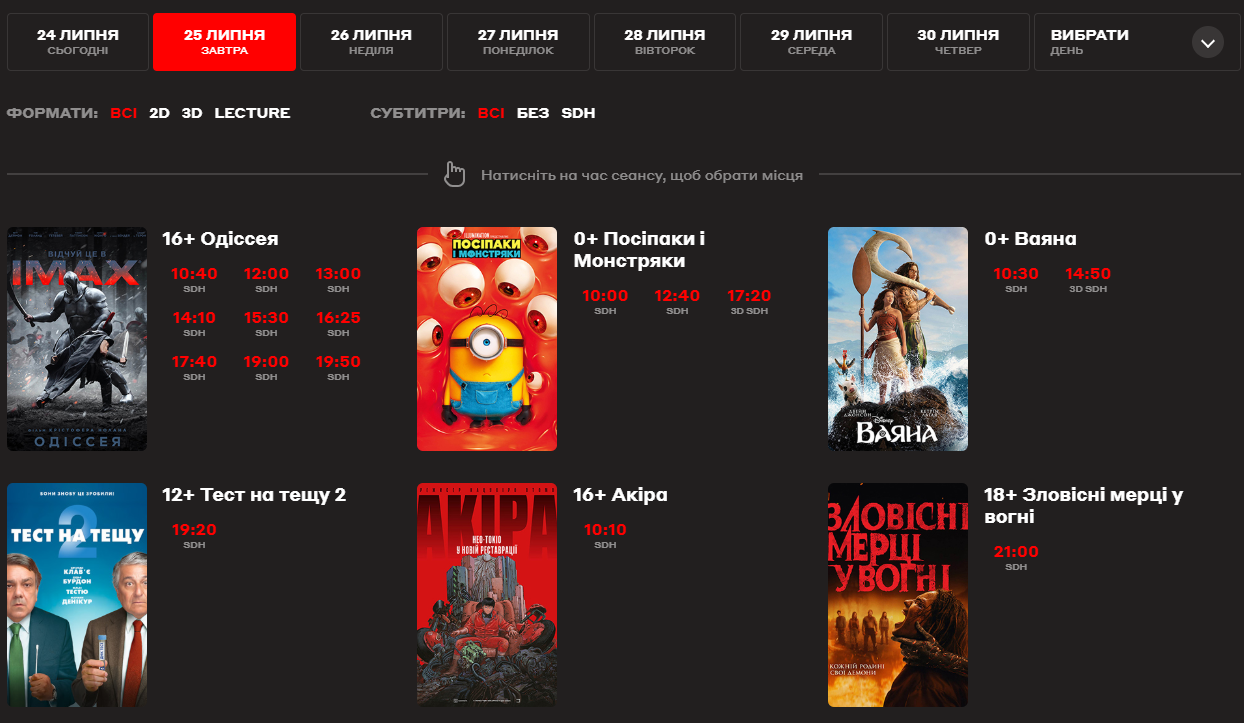Filter formats by 3D
The image size is (1244, 723).
coord(192,113)
